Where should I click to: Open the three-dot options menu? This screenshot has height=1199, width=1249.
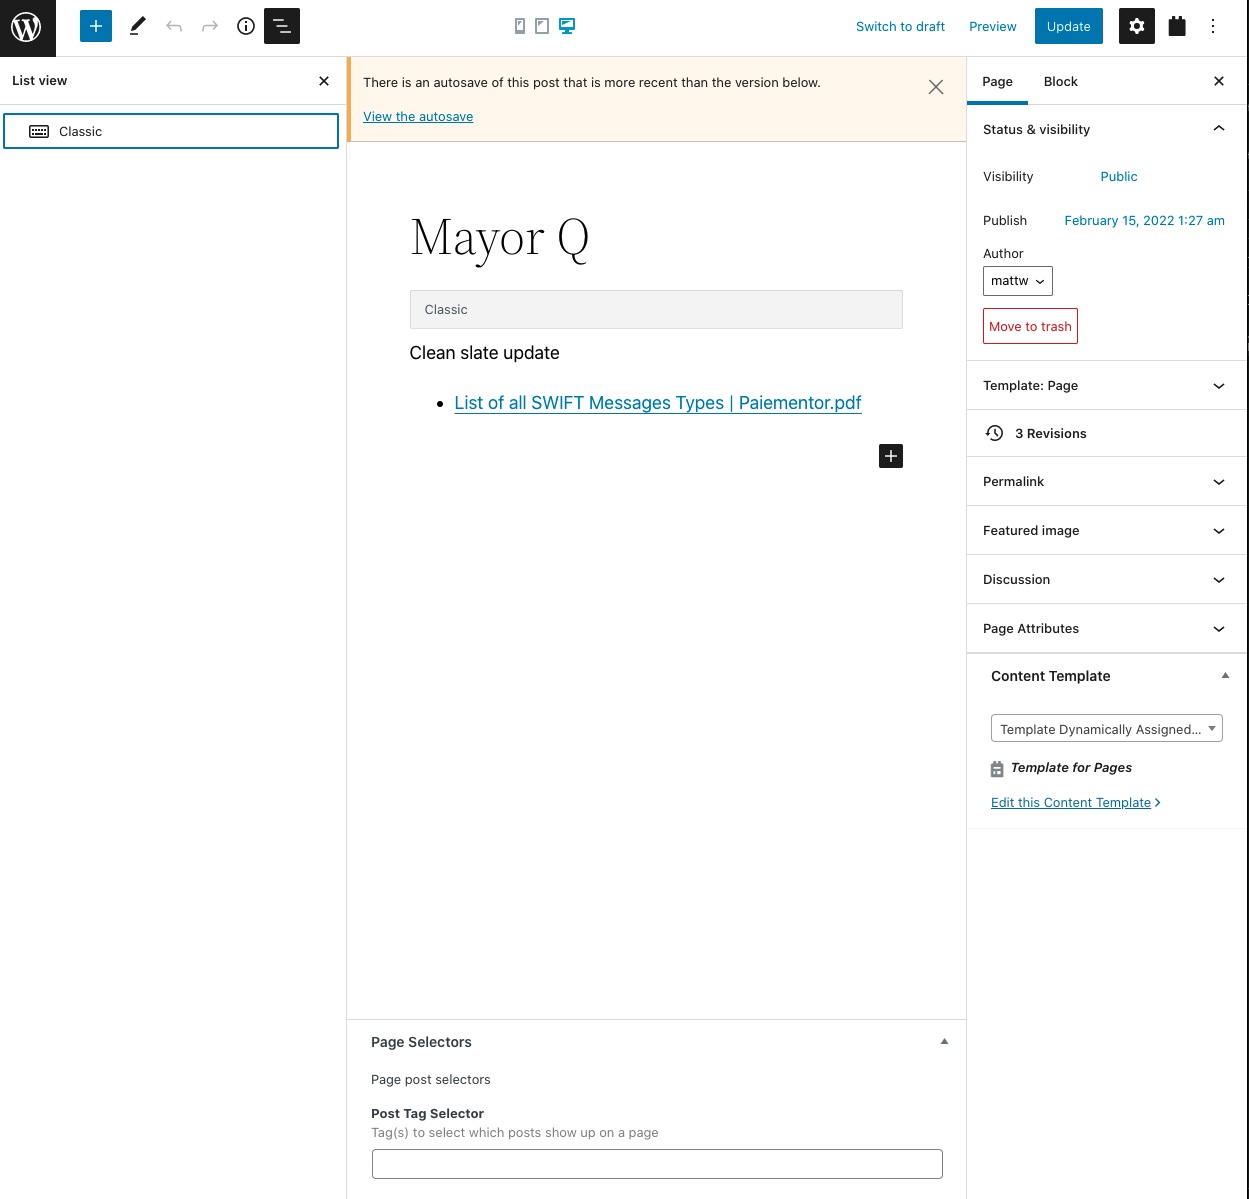1212,27
